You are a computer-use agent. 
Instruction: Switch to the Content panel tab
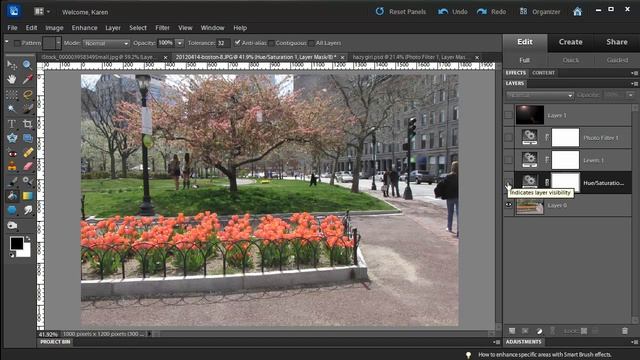pyautogui.click(x=543, y=73)
